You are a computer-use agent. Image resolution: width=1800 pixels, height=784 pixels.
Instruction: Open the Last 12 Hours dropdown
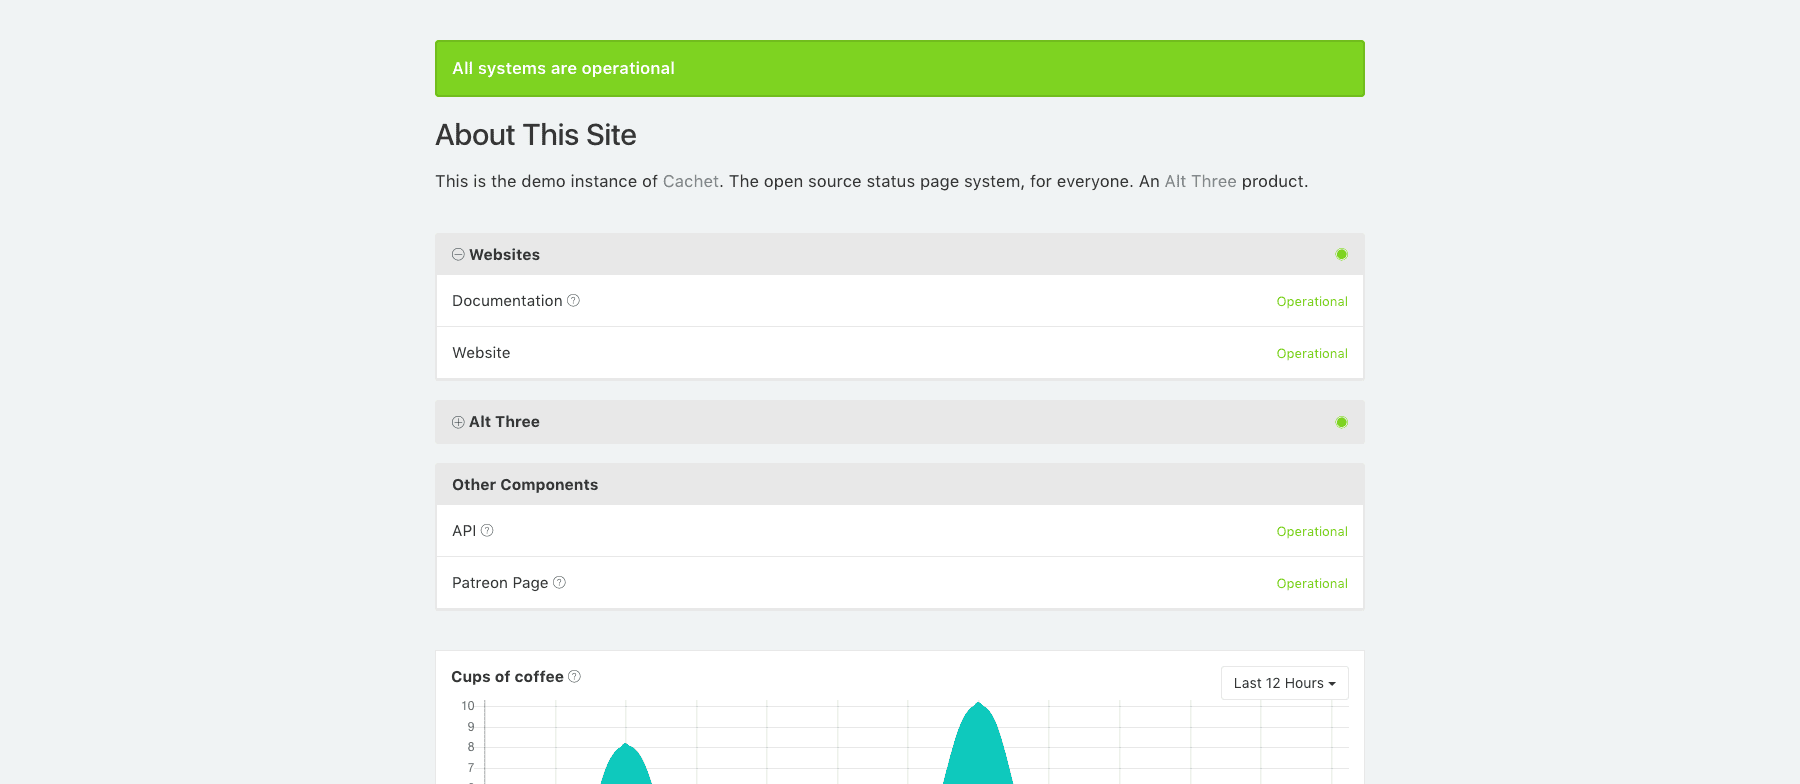1284,683
